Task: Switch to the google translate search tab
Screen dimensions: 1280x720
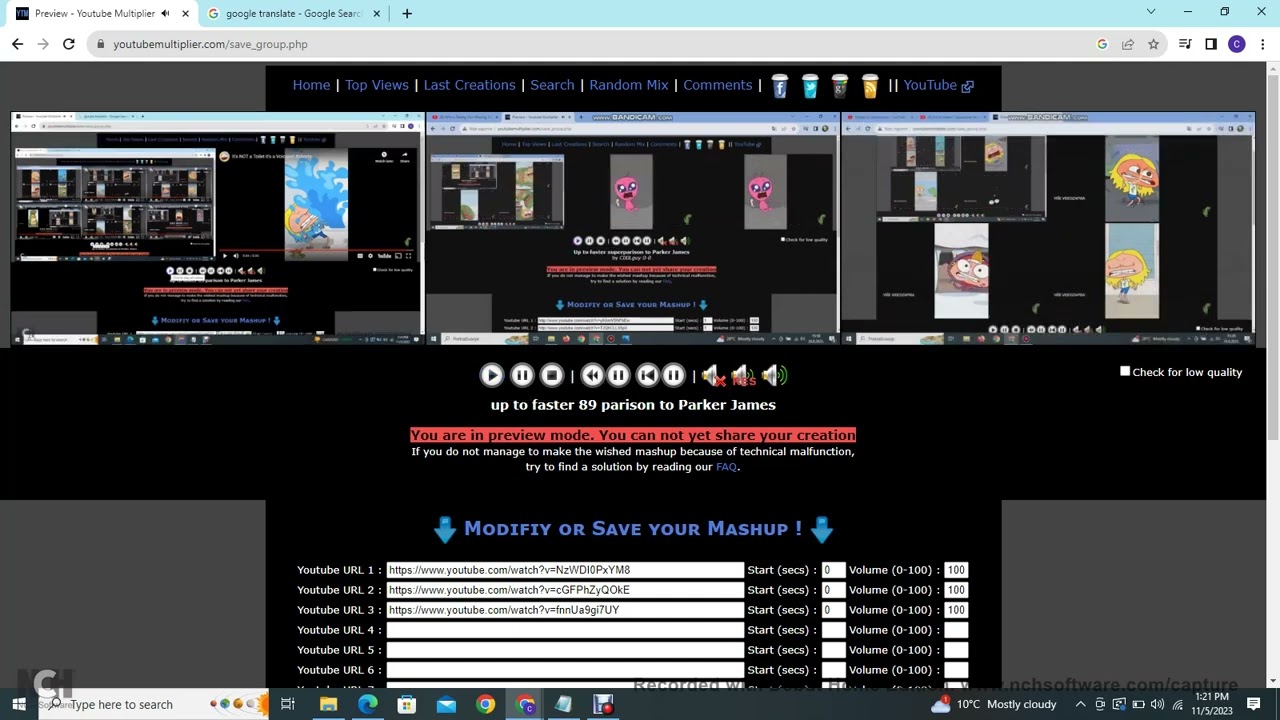Action: click(x=290, y=13)
